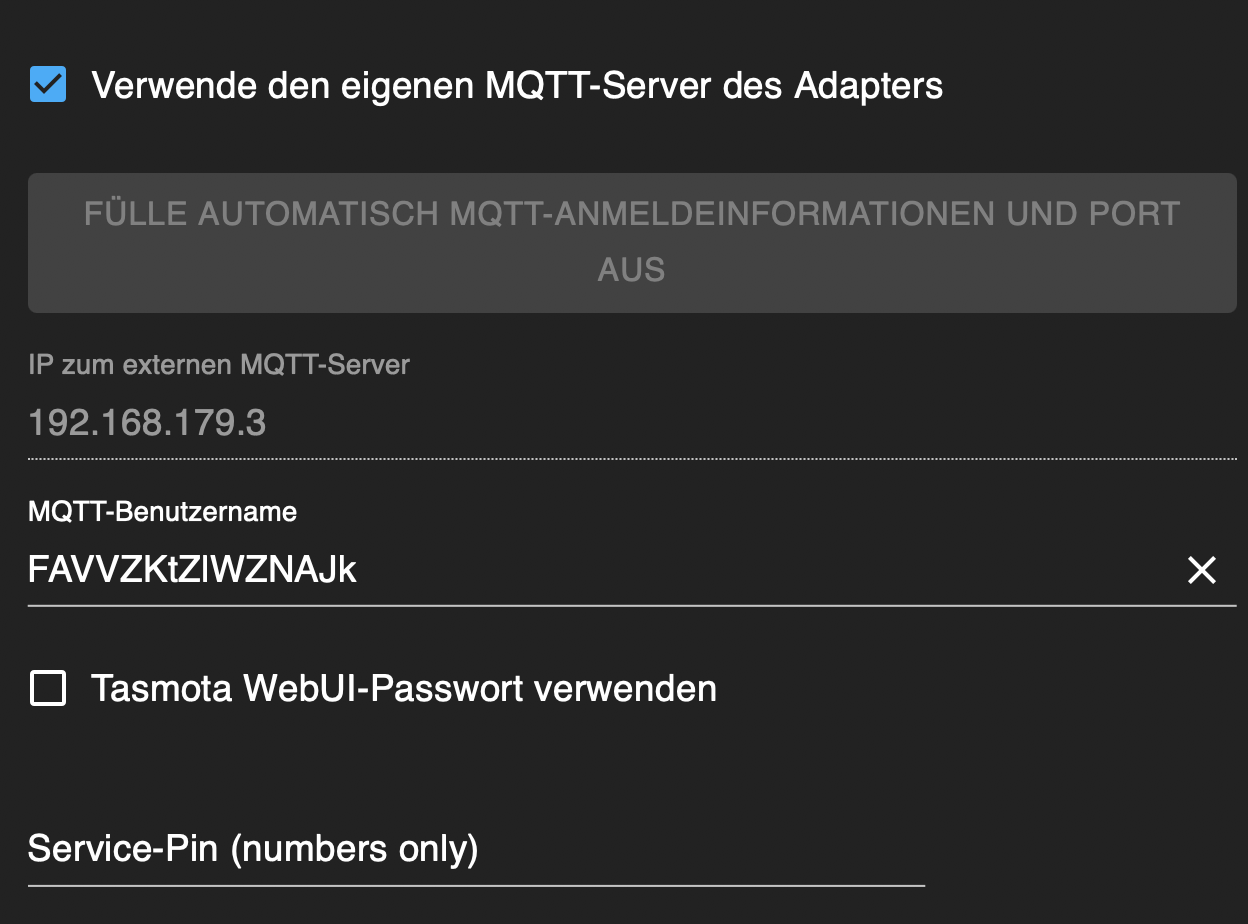
Task: Uncheck 'Verwende den eigenen MQTT-Server des Adapters' checkbox
Action: coord(48,85)
